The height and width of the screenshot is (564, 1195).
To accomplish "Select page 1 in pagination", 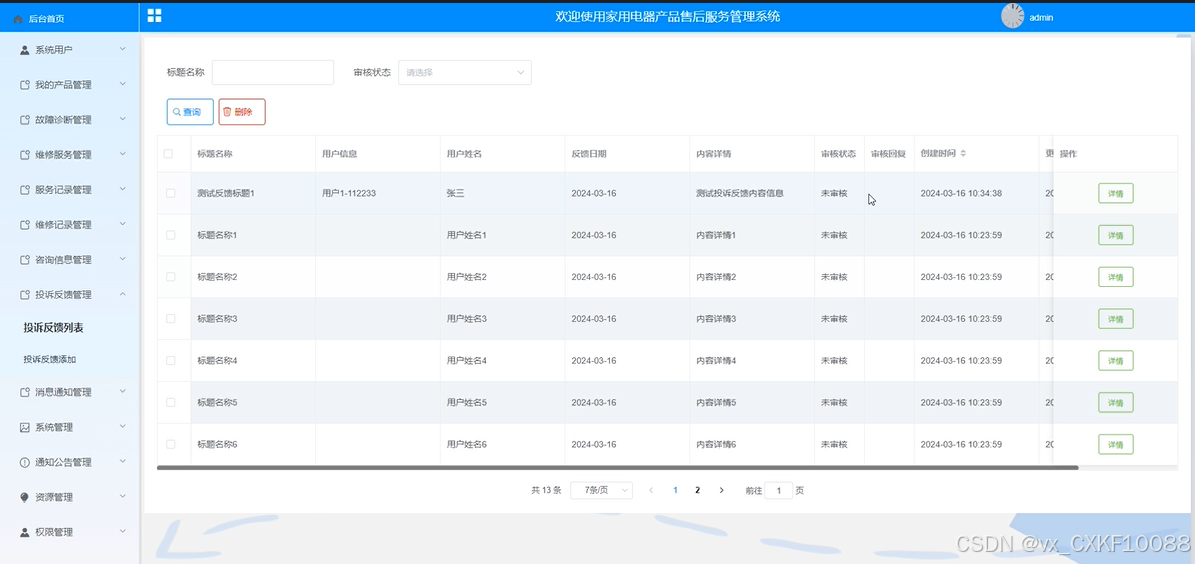I will tap(675, 490).
